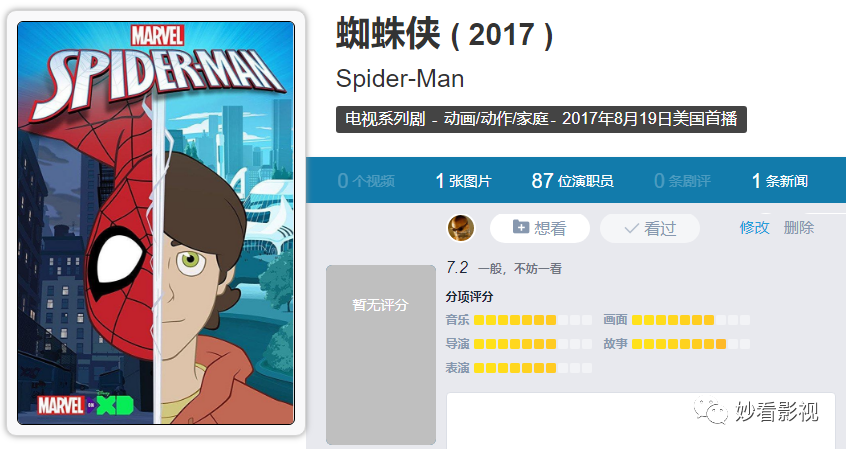Mark the show as 想看
The height and width of the screenshot is (449, 846).
[x=540, y=228]
